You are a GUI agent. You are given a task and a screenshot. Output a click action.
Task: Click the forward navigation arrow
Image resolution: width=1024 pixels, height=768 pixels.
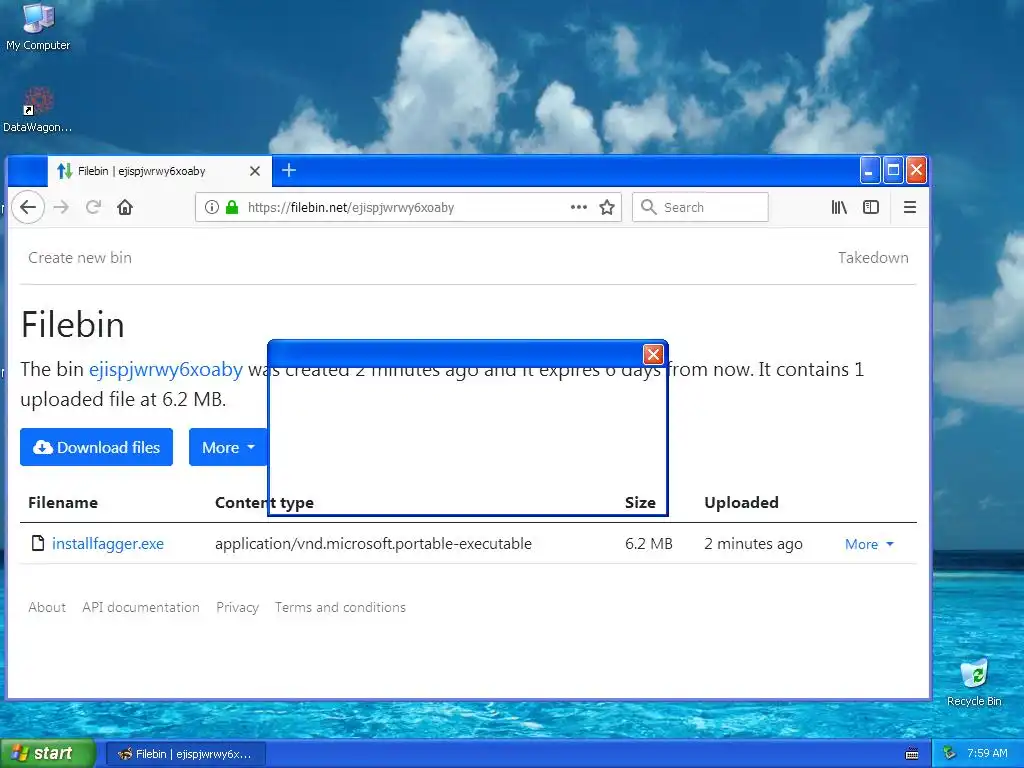click(x=61, y=208)
